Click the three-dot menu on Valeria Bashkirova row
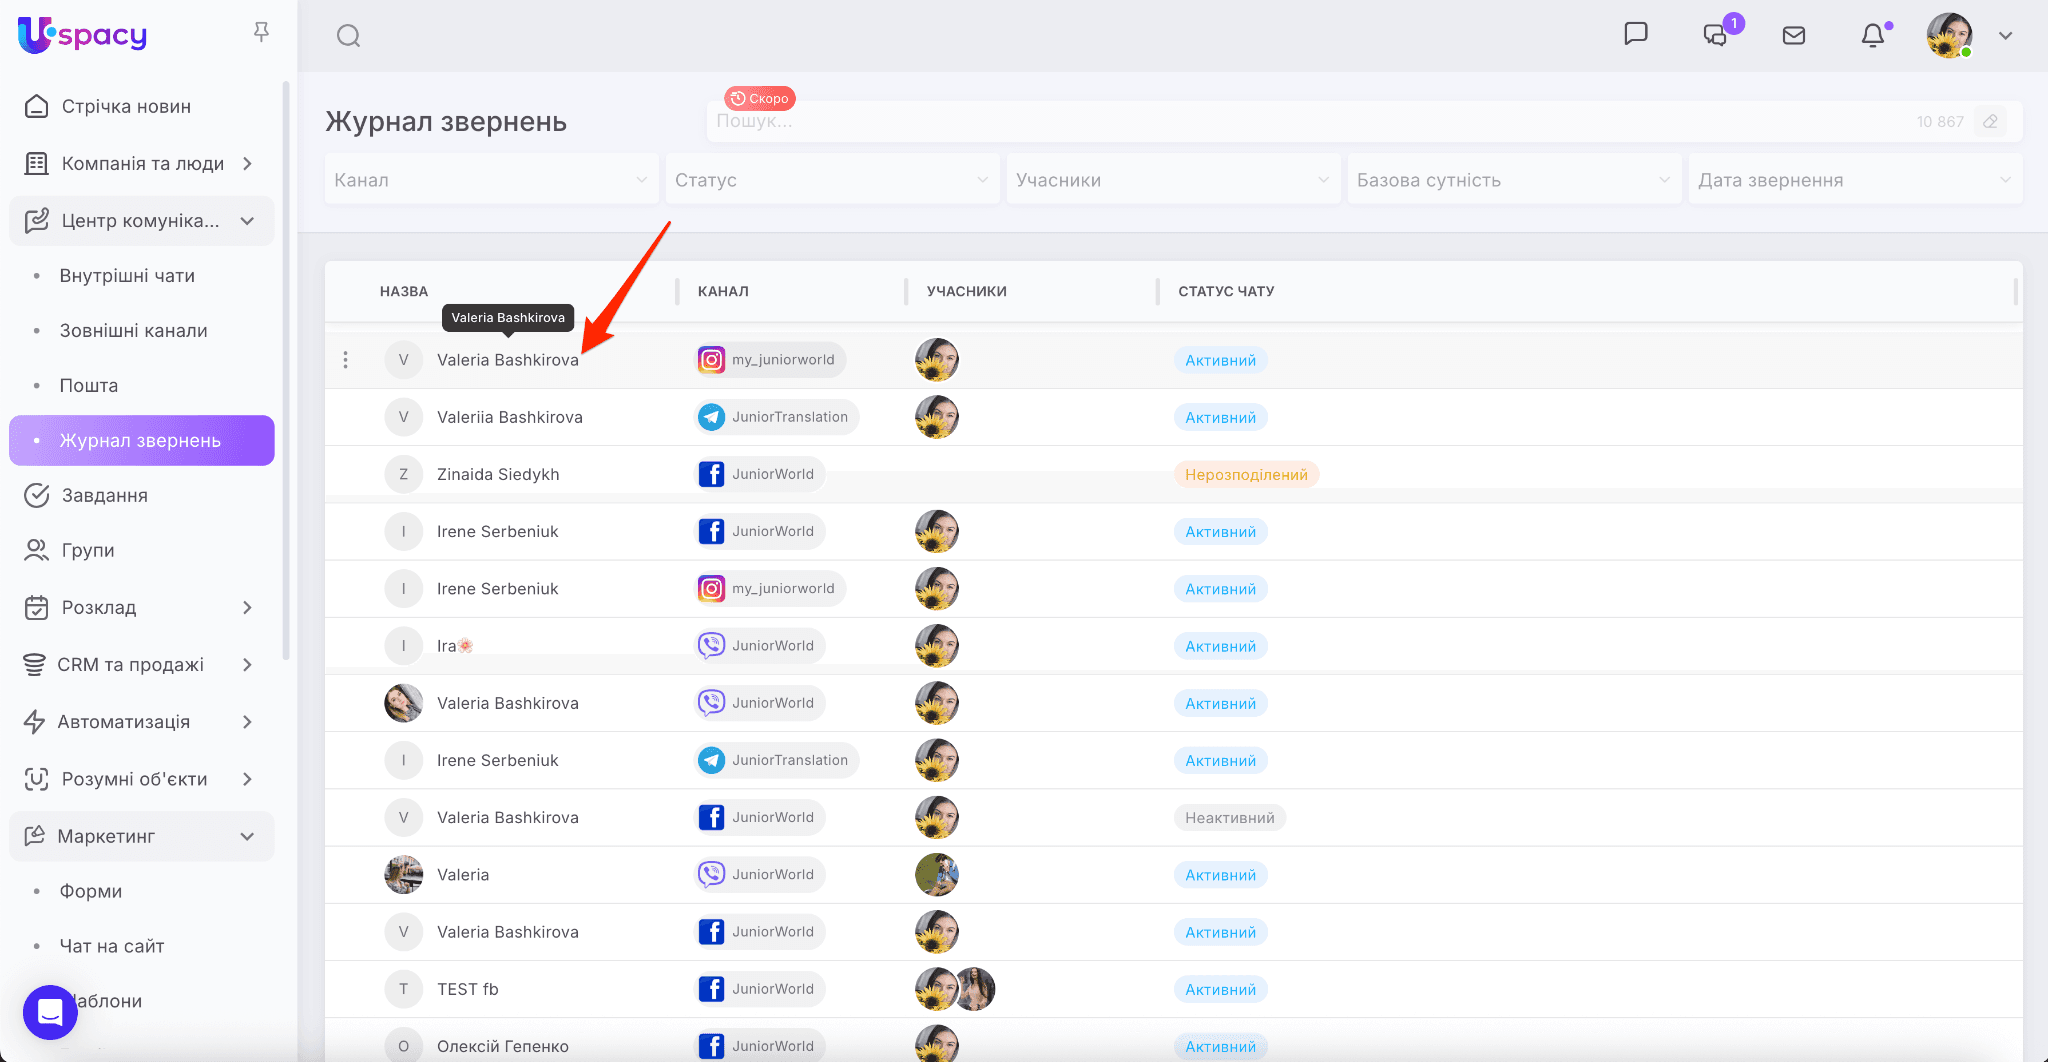Viewport: 2048px width, 1062px height. click(x=346, y=360)
